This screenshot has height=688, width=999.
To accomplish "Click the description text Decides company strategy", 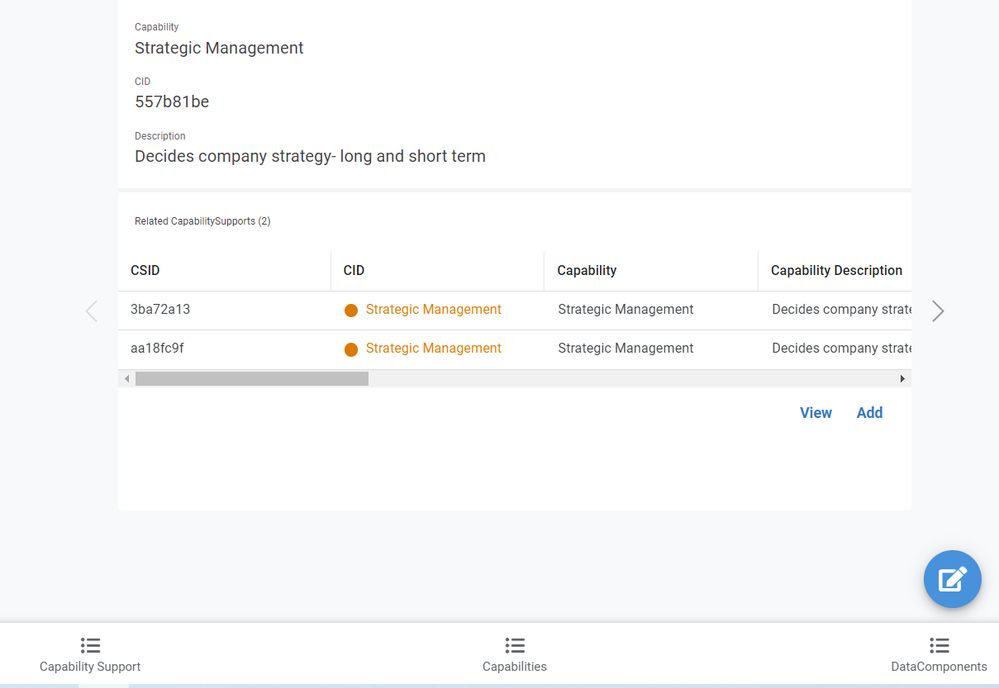I will click(310, 157).
